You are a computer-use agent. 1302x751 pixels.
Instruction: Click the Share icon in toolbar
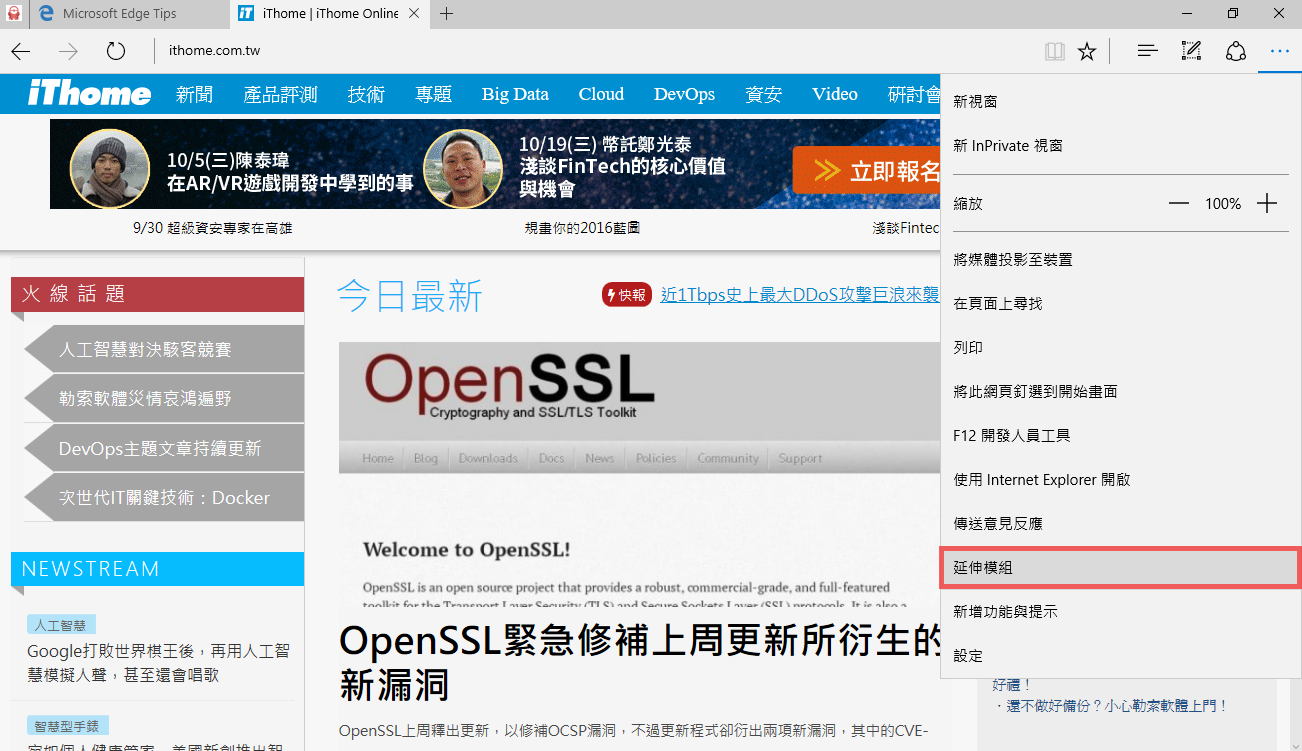coord(1236,51)
